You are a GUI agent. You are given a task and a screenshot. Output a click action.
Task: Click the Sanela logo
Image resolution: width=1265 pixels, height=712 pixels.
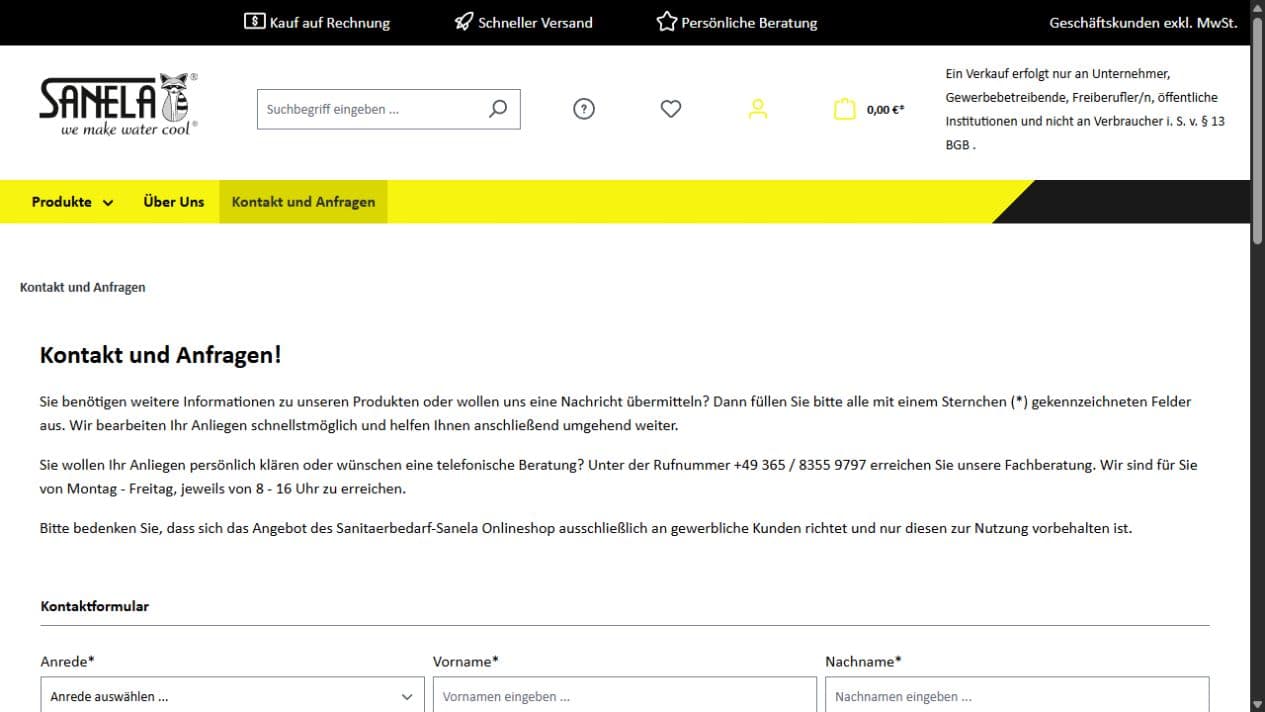click(x=118, y=104)
